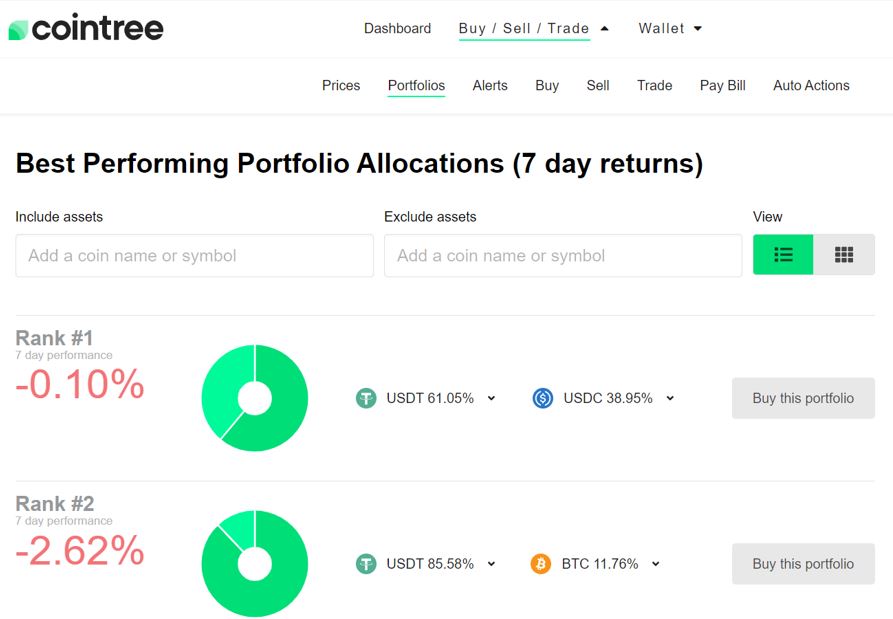Viewport: 893px width, 619px height.
Task: Click the Rank #1 donut chart
Action: [x=255, y=398]
